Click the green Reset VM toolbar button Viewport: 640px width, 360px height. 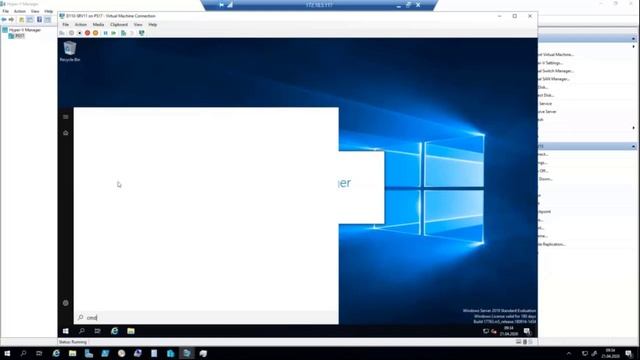(x=113, y=33)
